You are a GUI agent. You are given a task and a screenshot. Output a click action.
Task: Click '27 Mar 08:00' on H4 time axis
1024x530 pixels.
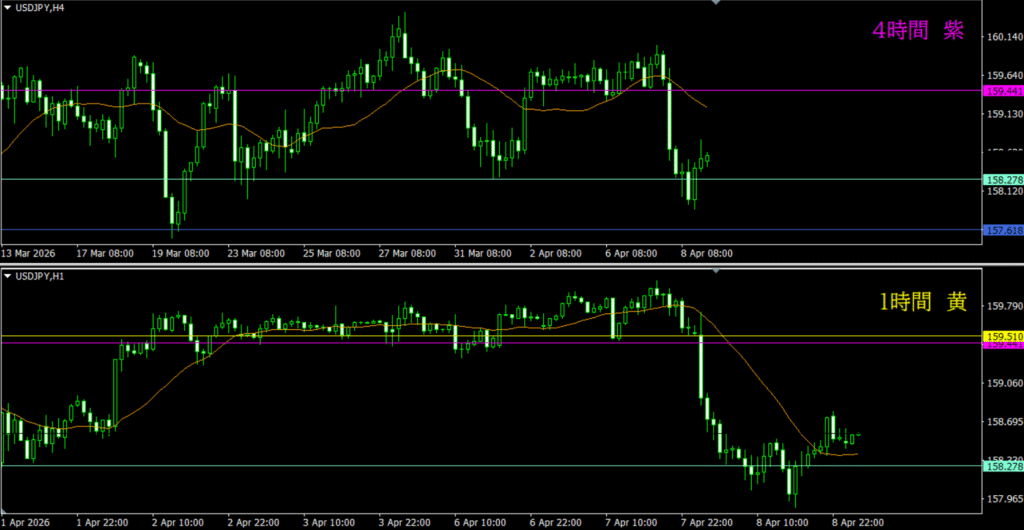(407, 254)
